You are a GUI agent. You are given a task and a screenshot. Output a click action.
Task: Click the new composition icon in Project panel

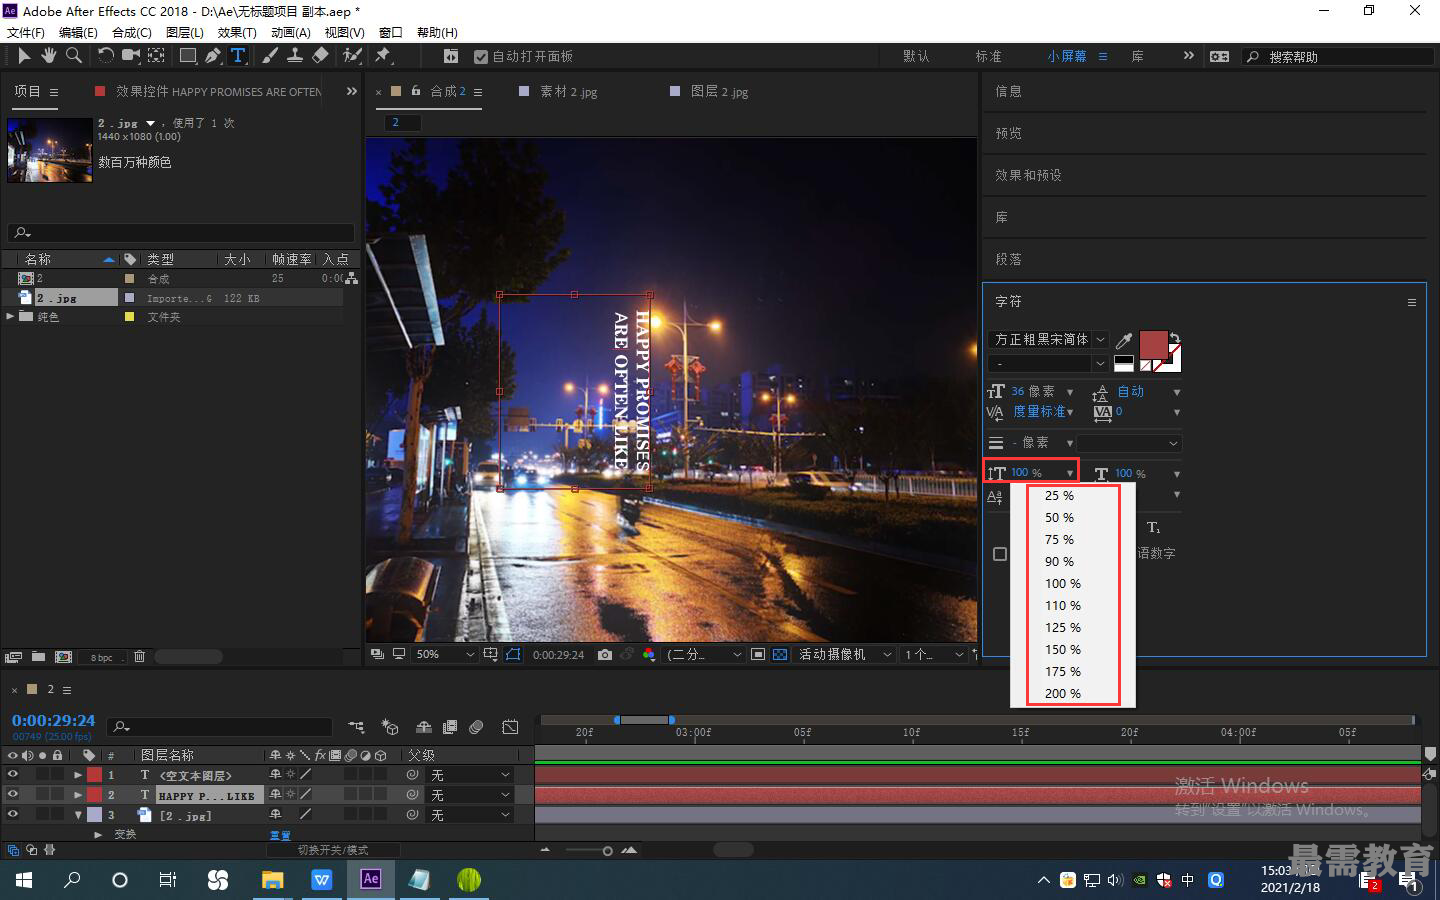click(64, 657)
